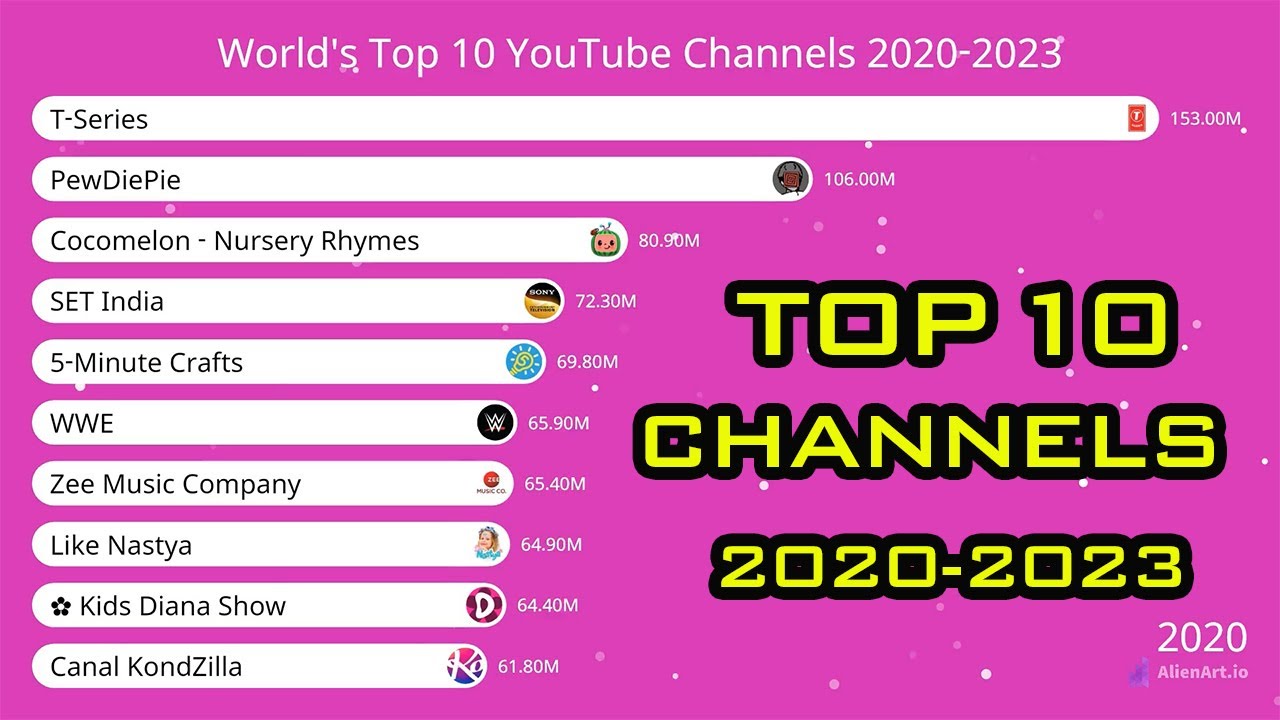Viewport: 1280px width, 720px height.
Task: Click the chart title World's Top 10 YouTube Channels
Action: pyautogui.click(x=639, y=54)
